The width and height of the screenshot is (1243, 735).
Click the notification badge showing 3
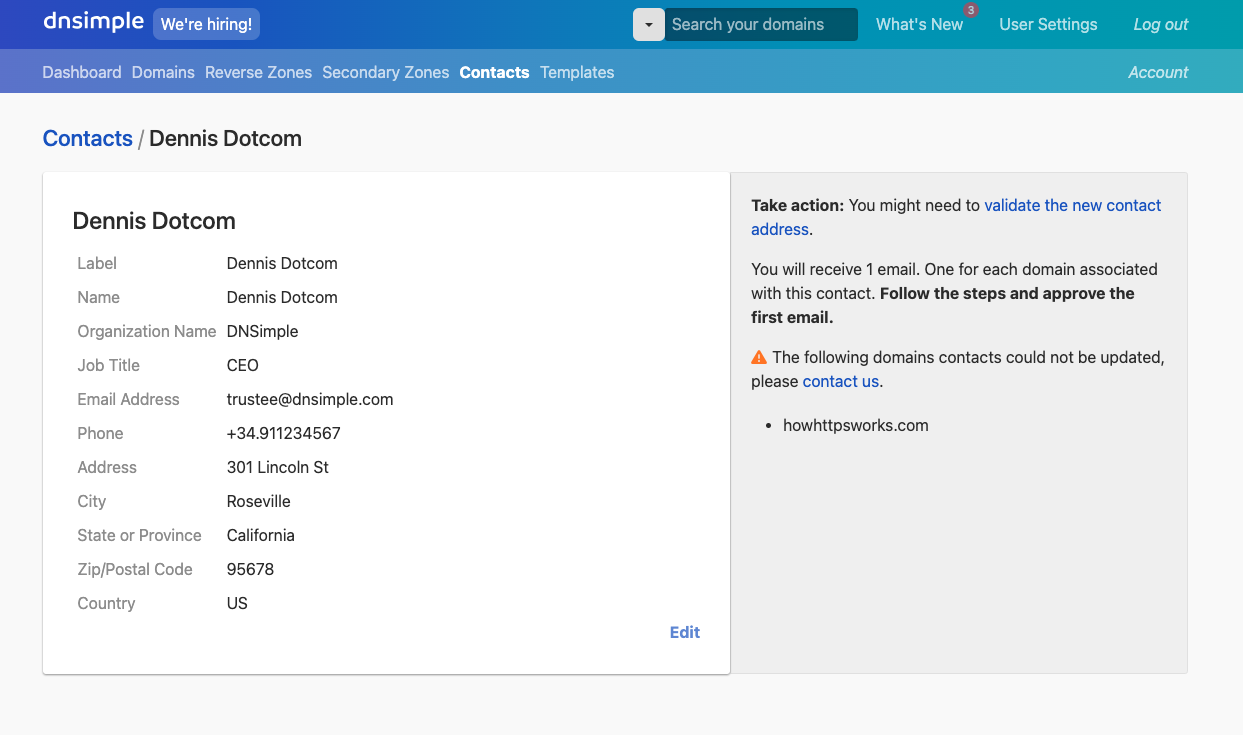pyautogui.click(x=970, y=10)
